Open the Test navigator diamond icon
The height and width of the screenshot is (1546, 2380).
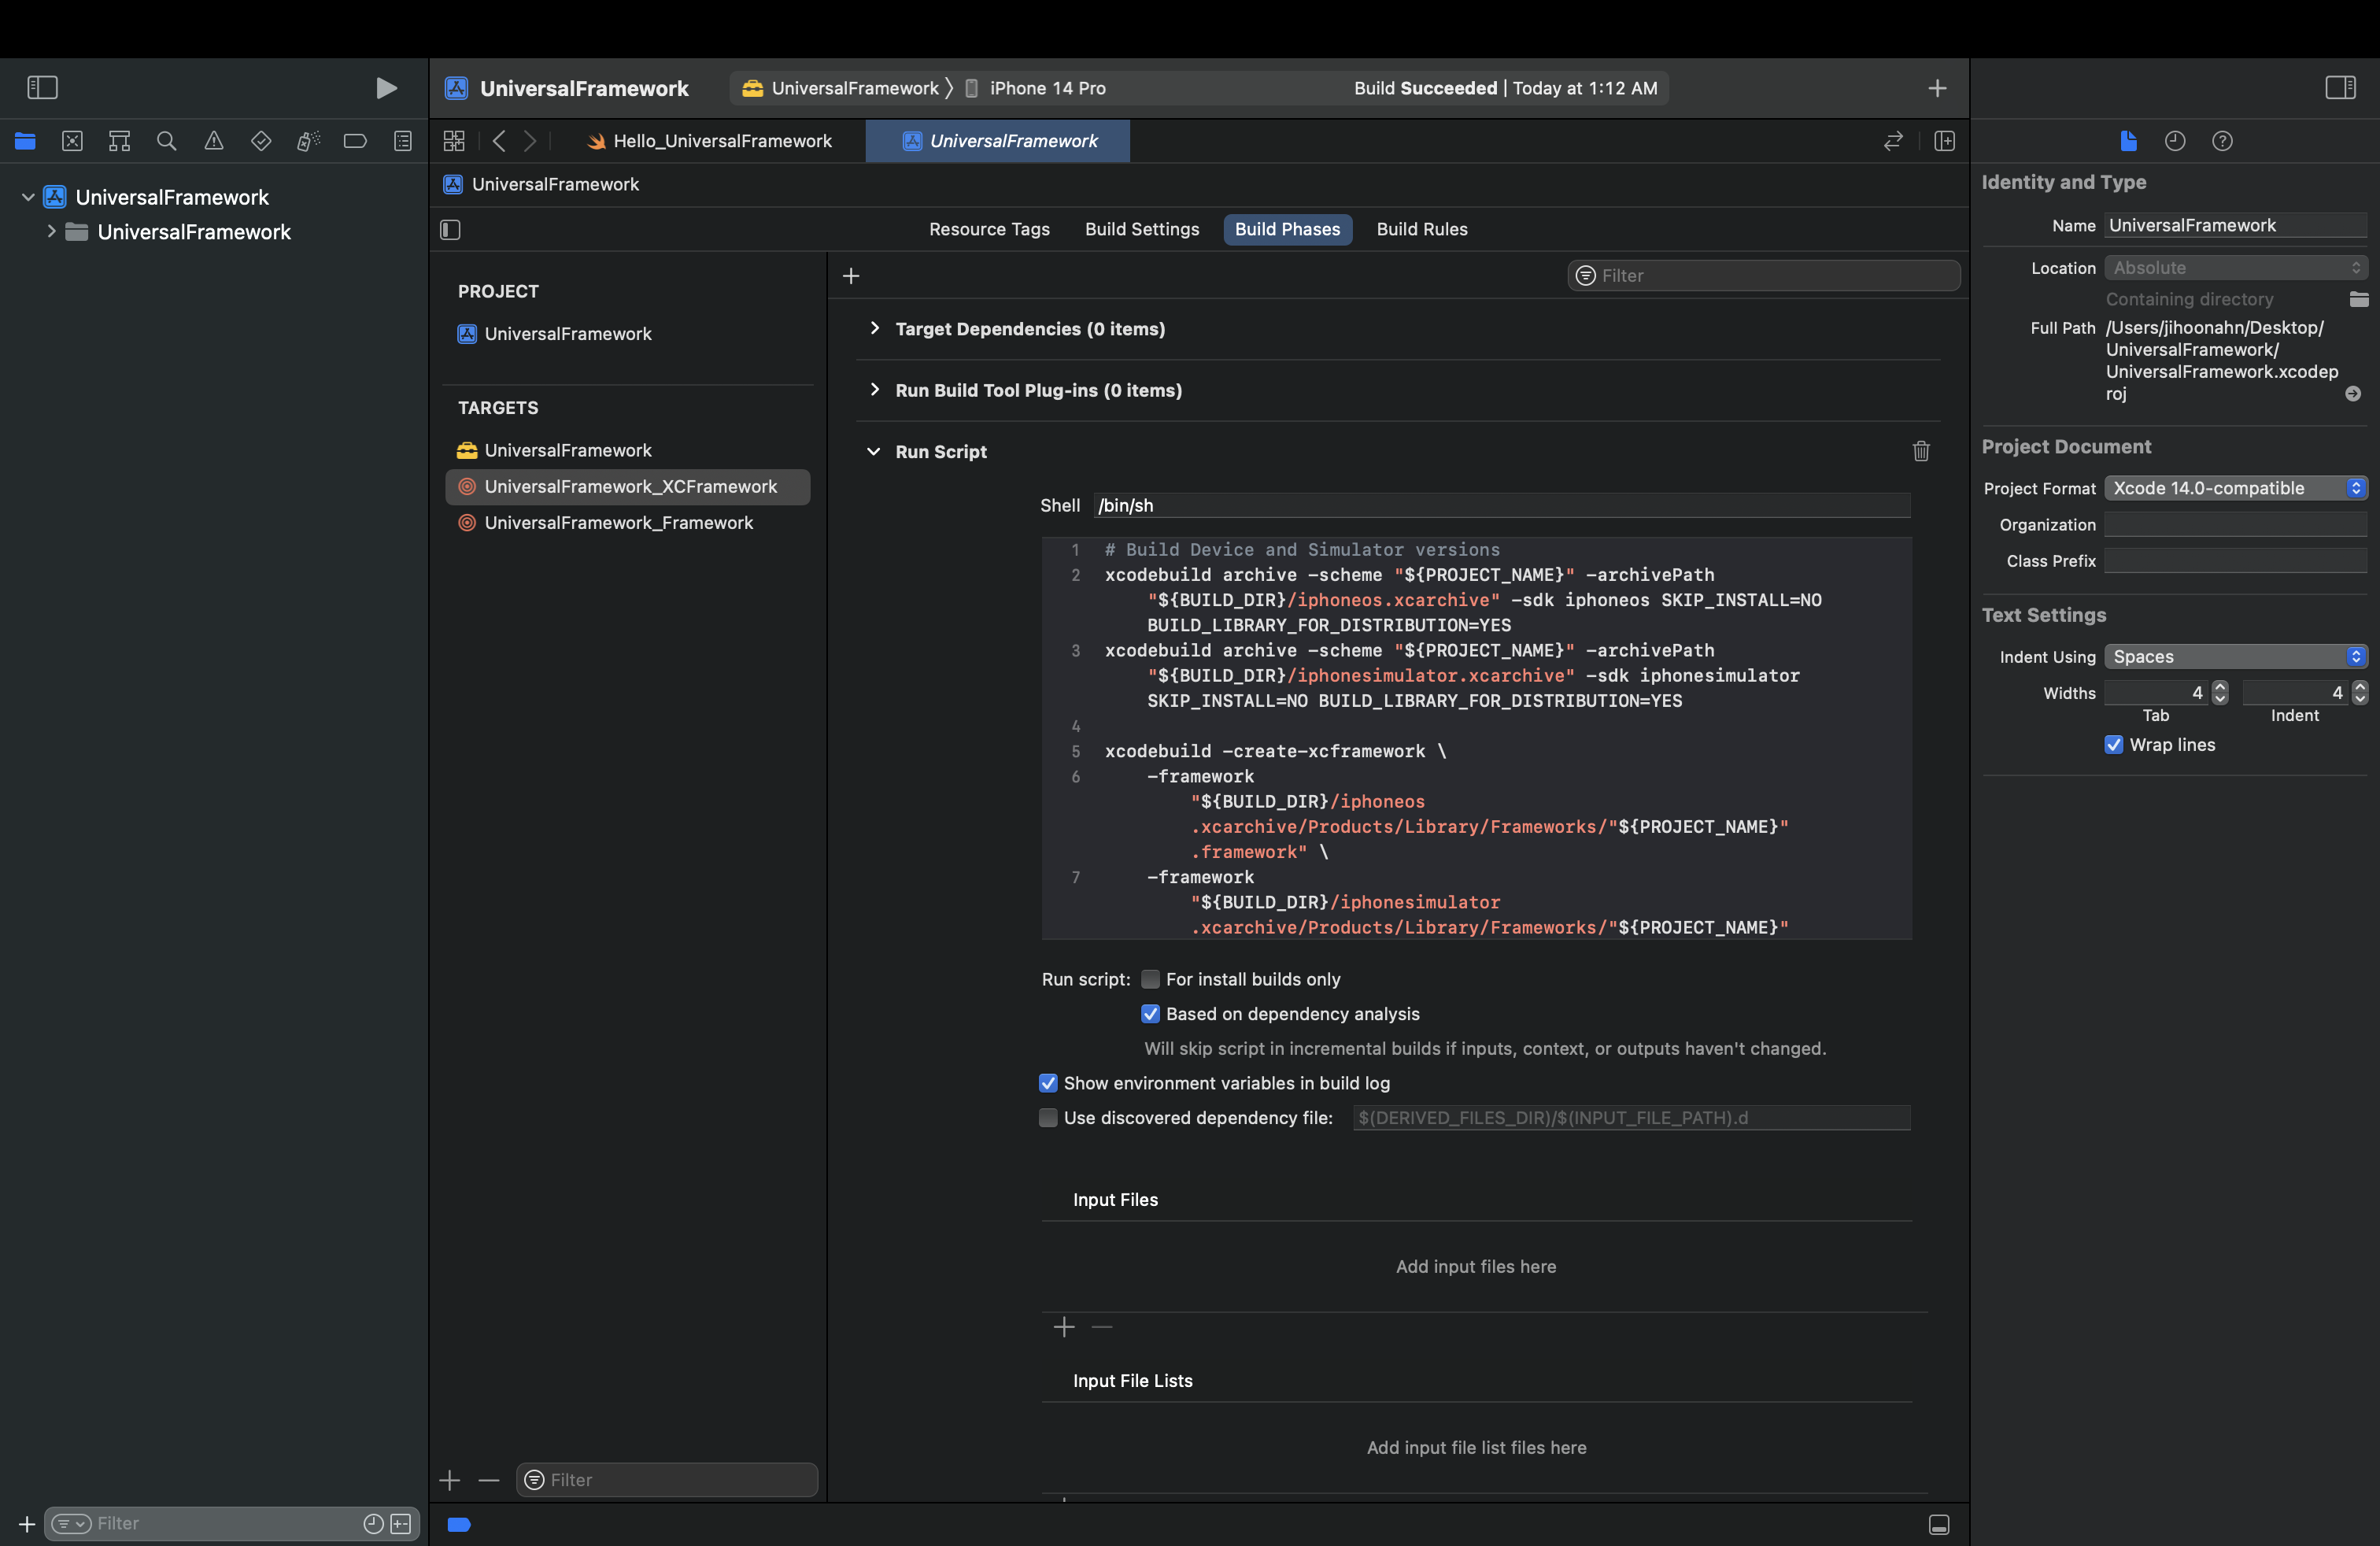click(x=261, y=141)
